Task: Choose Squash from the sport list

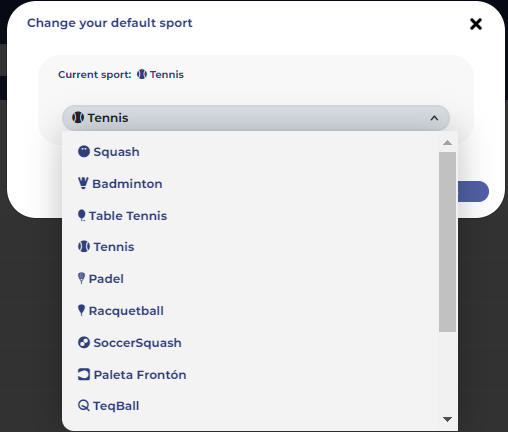Action: [250, 152]
